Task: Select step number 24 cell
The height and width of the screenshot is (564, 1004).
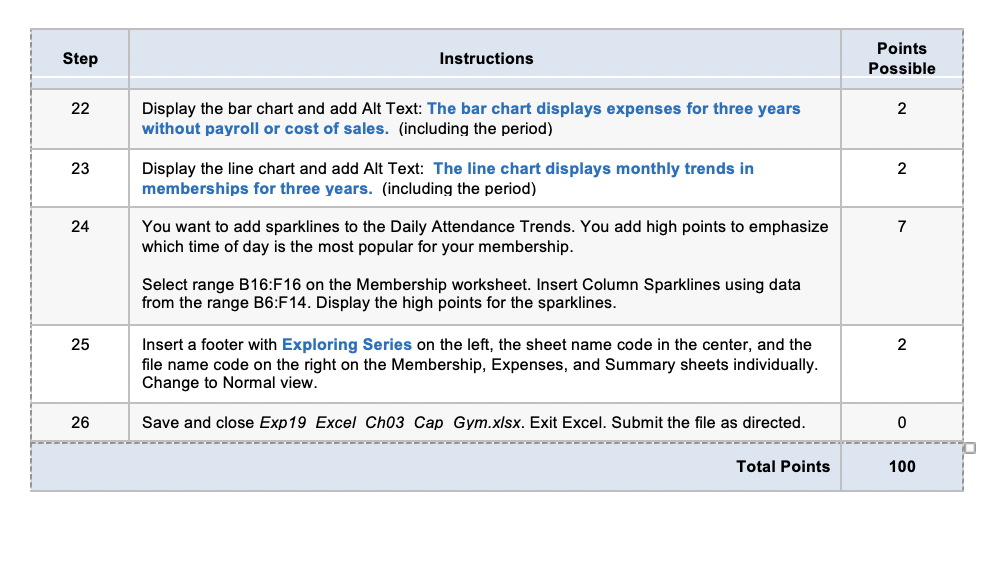Action: [x=80, y=266]
